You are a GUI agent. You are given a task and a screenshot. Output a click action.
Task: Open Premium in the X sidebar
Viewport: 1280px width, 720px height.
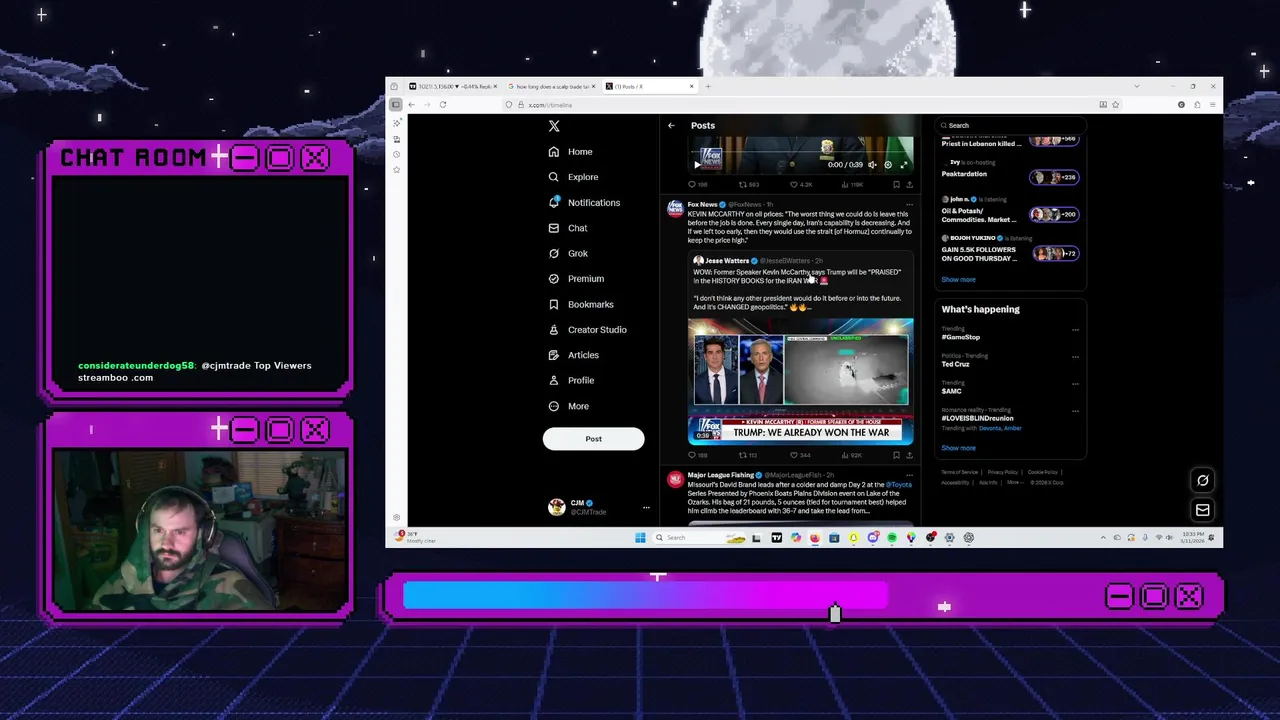pyautogui.click(x=576, y=279)
